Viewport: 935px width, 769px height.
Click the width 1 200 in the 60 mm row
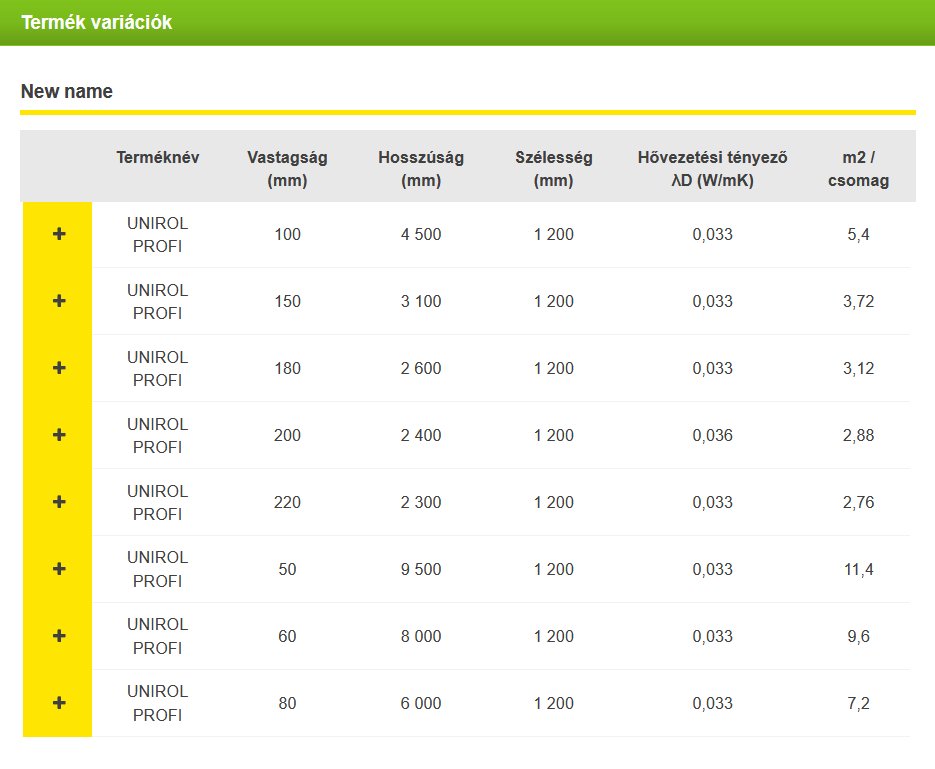click(x=554, y=636)
